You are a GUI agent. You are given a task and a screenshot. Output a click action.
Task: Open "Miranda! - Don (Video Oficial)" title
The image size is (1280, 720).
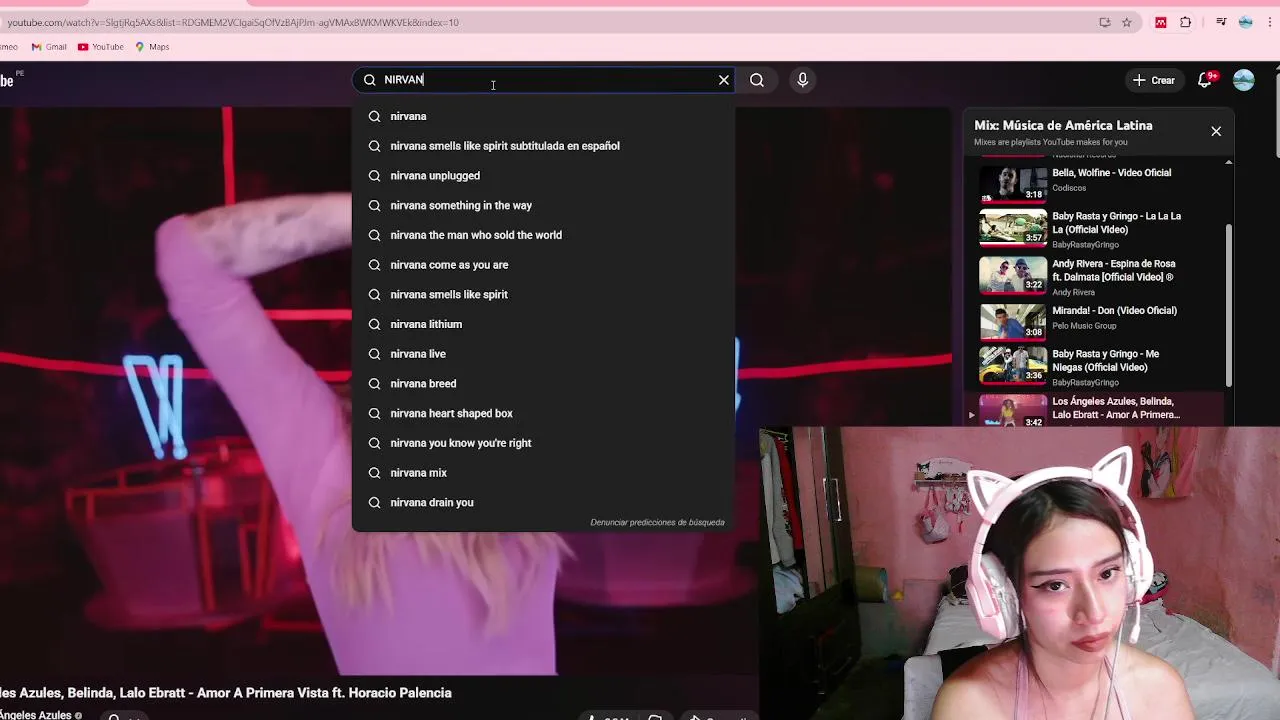tap(1114, 311)
